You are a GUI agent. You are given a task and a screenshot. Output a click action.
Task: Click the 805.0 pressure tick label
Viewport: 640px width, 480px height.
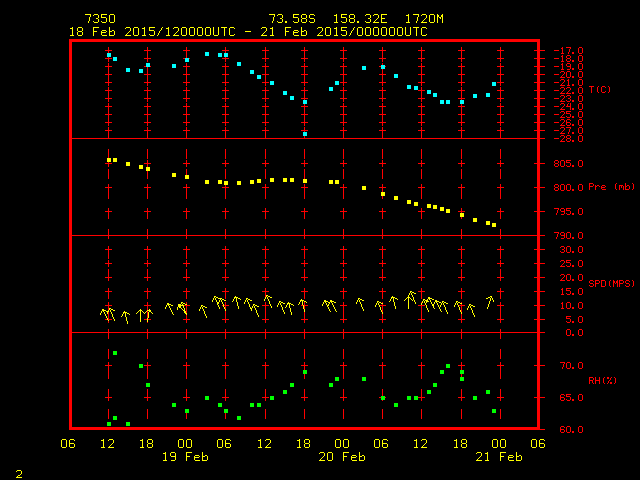[568, 164]
